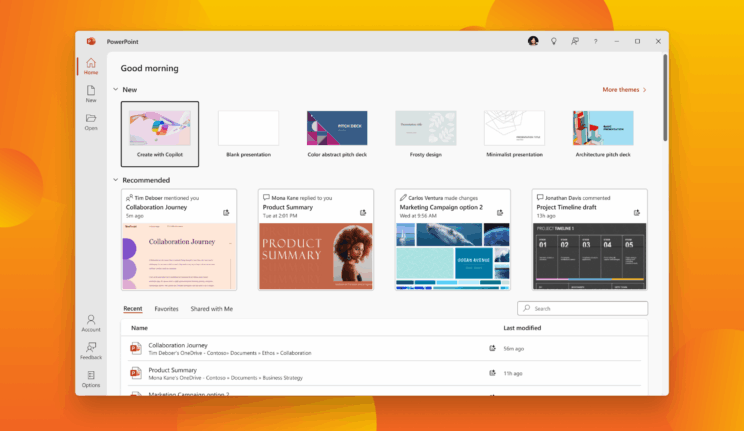Click in the Search input field
Screen dimensions: 744x431
[x=583, y=308]
